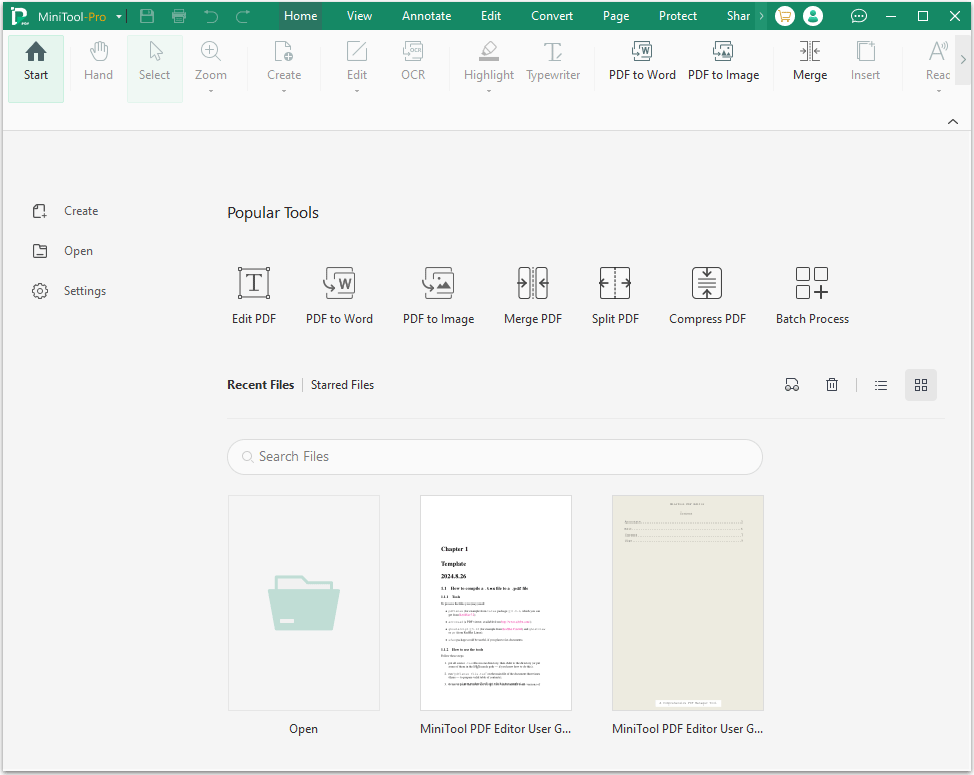Open the user account avatar
The image size is (974, 775).
[x=812, y=16]
